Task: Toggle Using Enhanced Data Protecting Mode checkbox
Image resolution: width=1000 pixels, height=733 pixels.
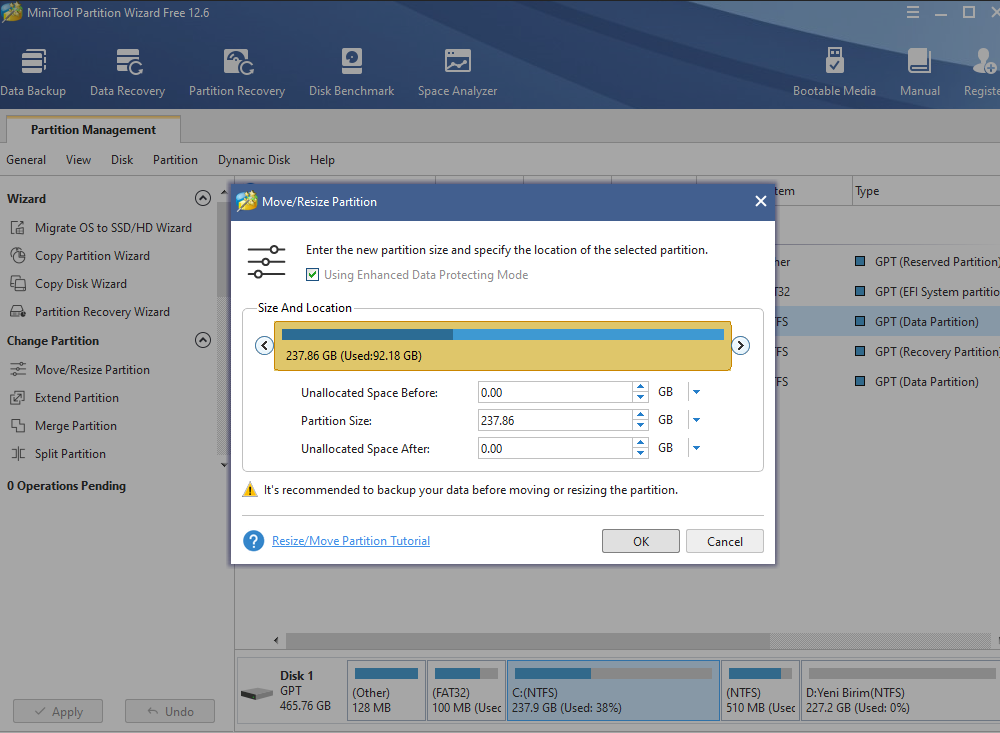Action: click(x=312, y=275)
